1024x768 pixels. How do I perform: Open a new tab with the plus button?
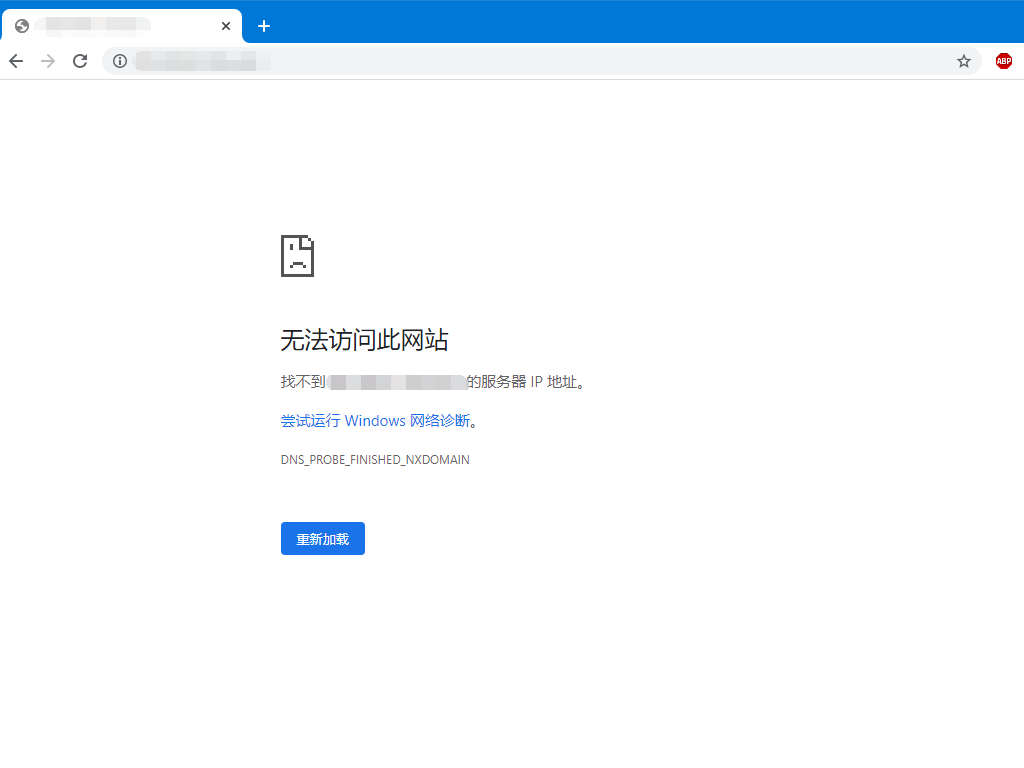(x=264, y=26)
